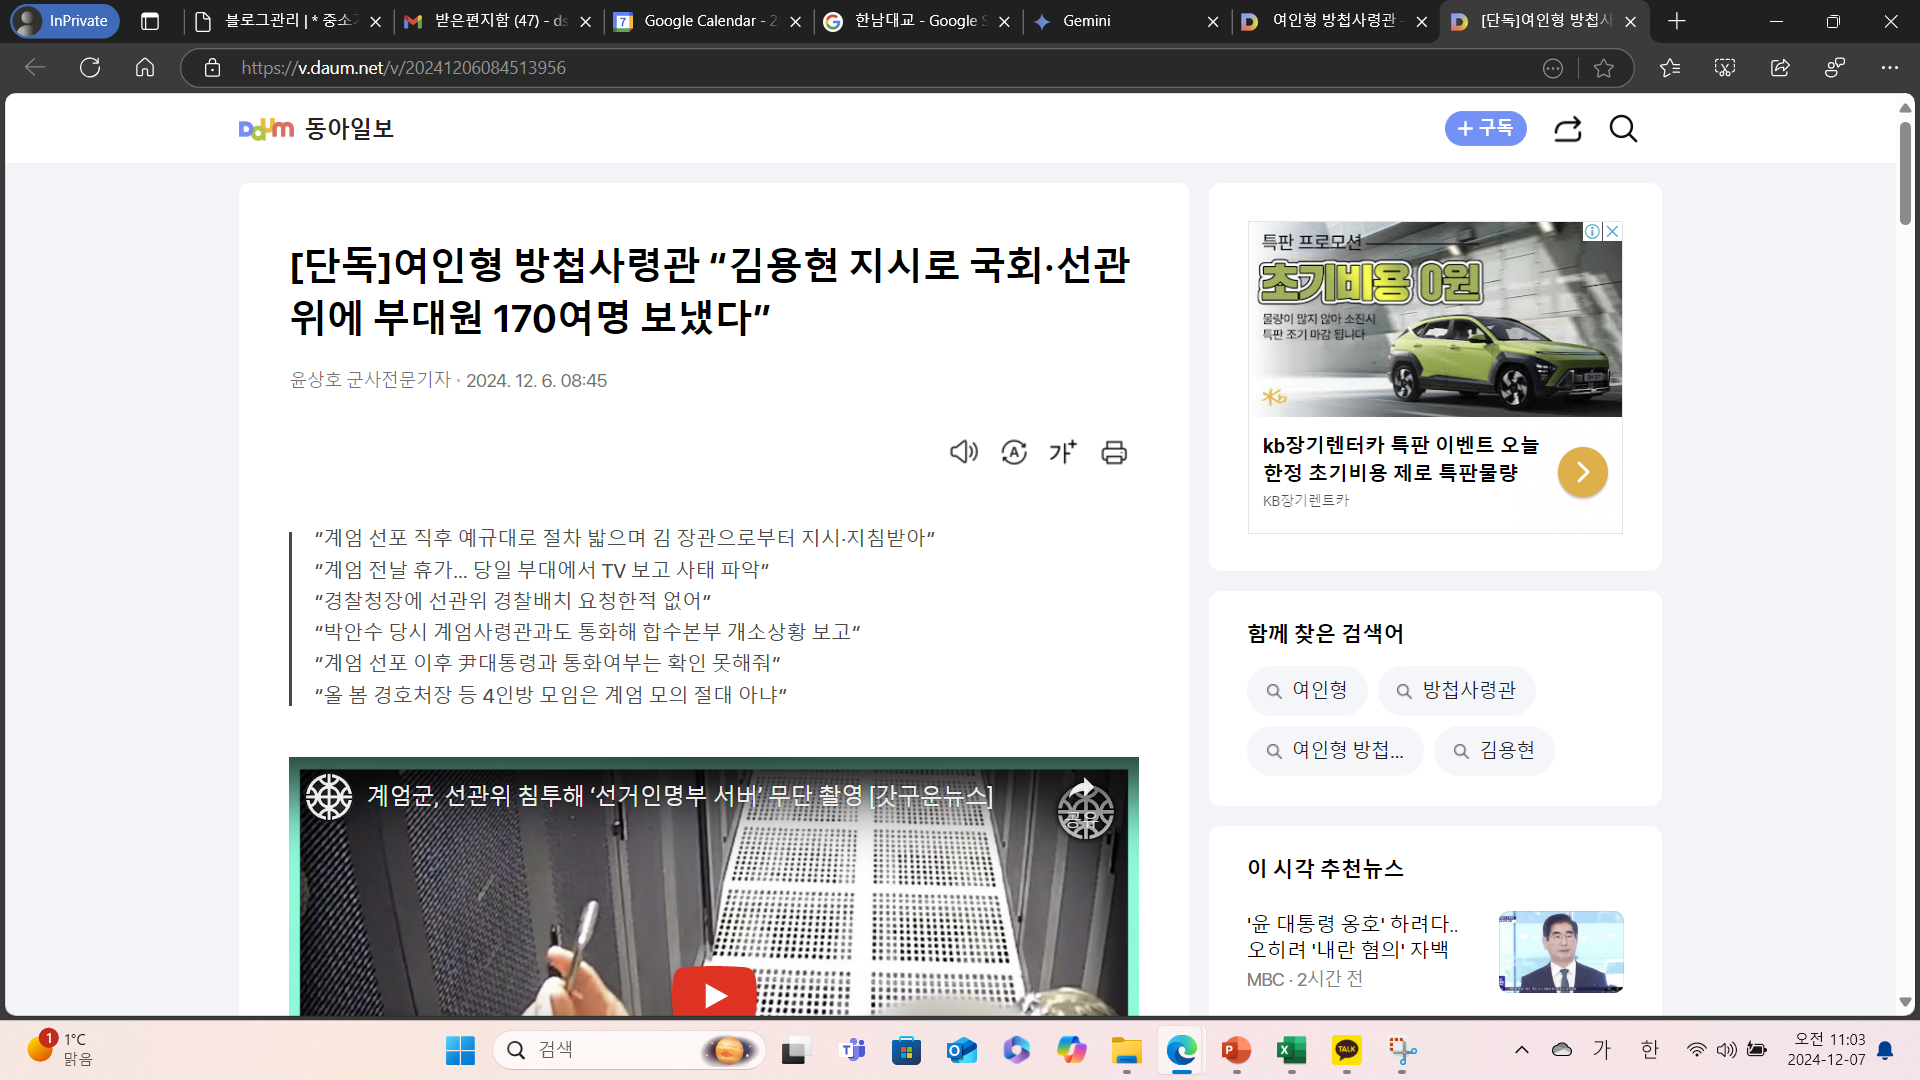Click the browser refresh icon
This screenshot has width=1920, height=1080.
90,68
